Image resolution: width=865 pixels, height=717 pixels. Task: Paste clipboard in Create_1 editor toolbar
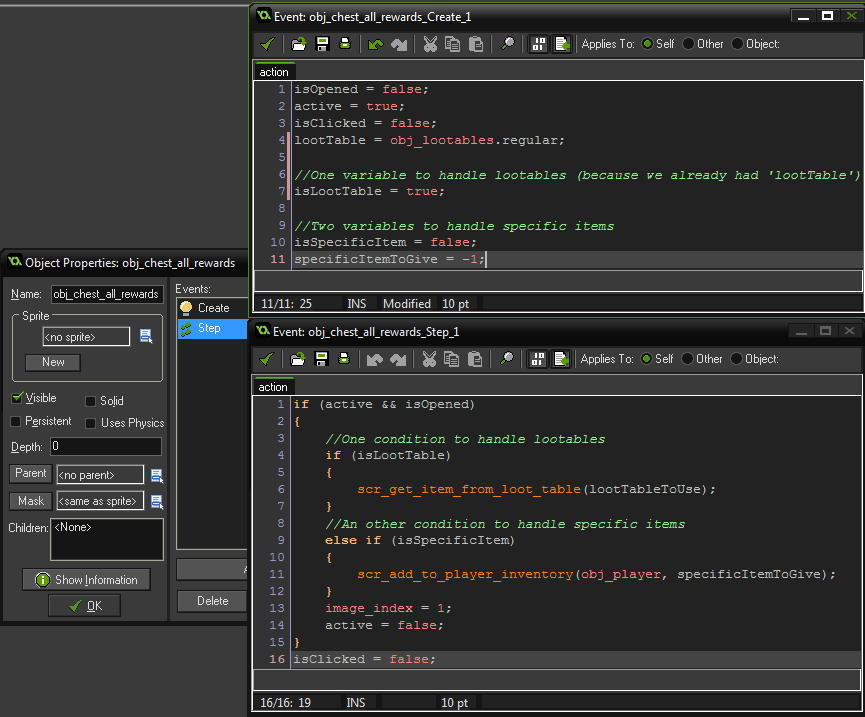tap(476, 44)
